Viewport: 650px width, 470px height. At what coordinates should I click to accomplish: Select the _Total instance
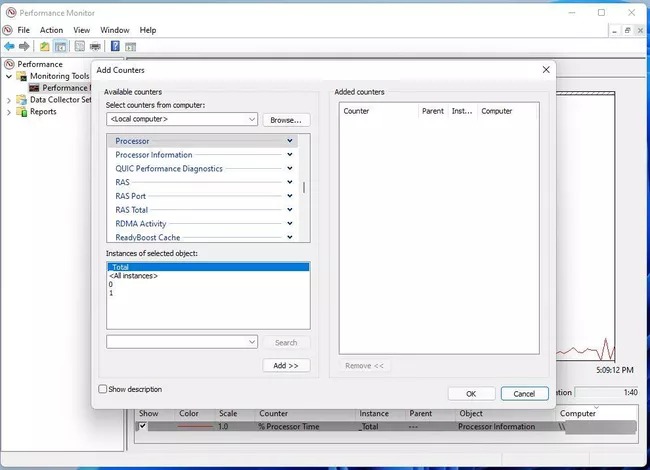pyautogui.click(x=208, y=267)
